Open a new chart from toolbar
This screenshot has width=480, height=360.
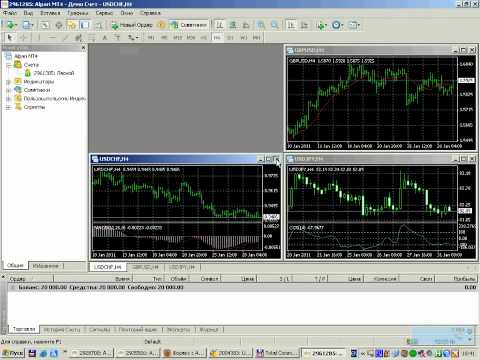coord(12,25)
